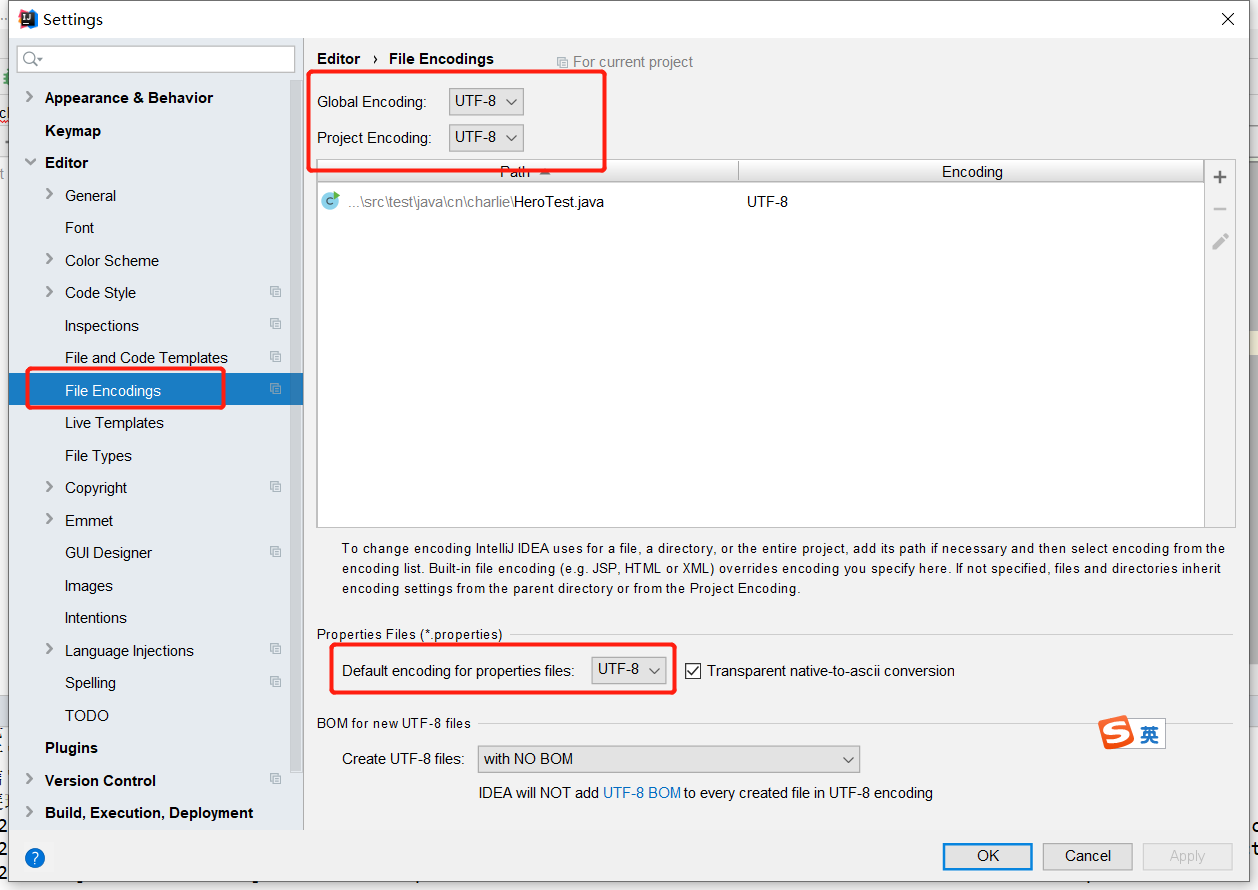Open the Global Encoding dropdown

486,101
